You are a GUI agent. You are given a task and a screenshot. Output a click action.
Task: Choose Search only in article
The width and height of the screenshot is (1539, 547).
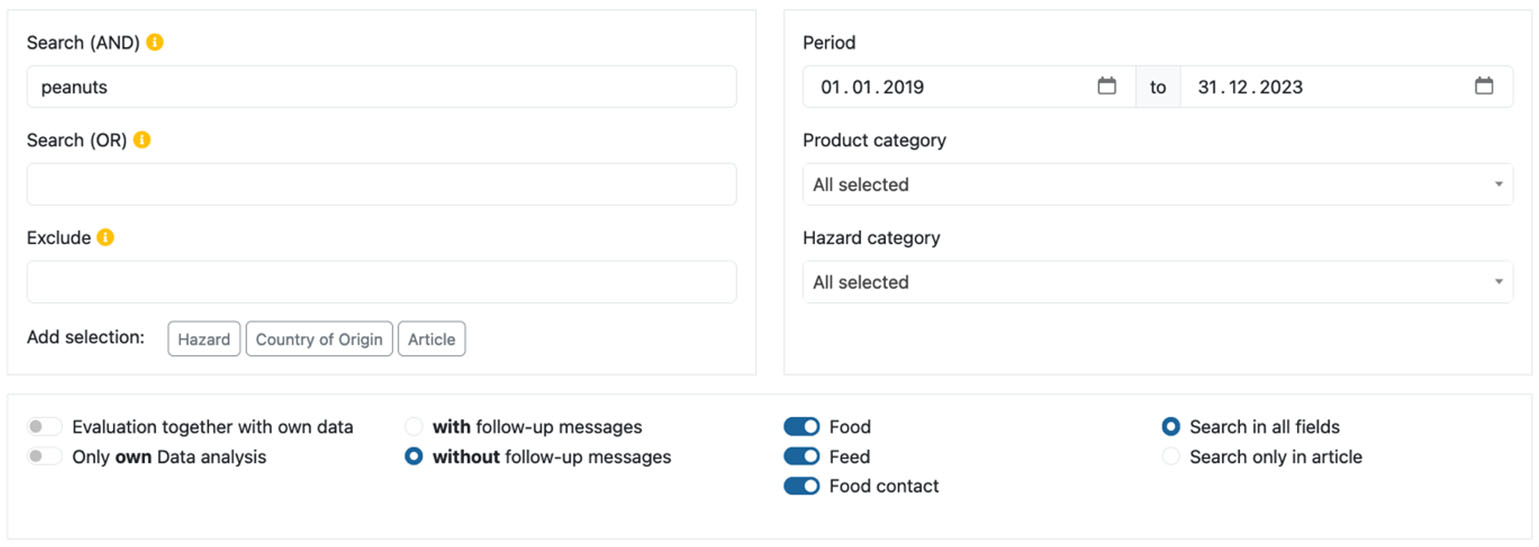[1171, 457]
